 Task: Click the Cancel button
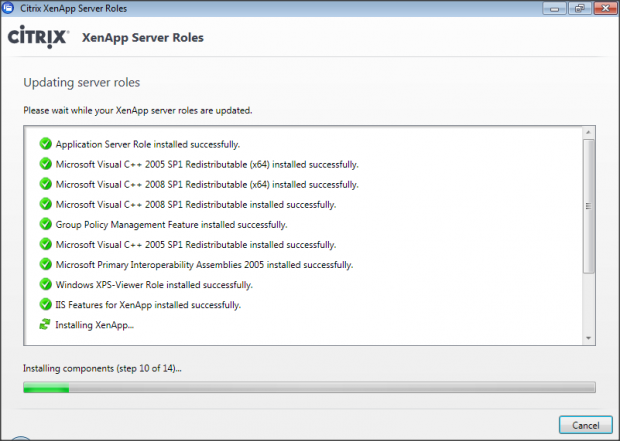point(586,425)
